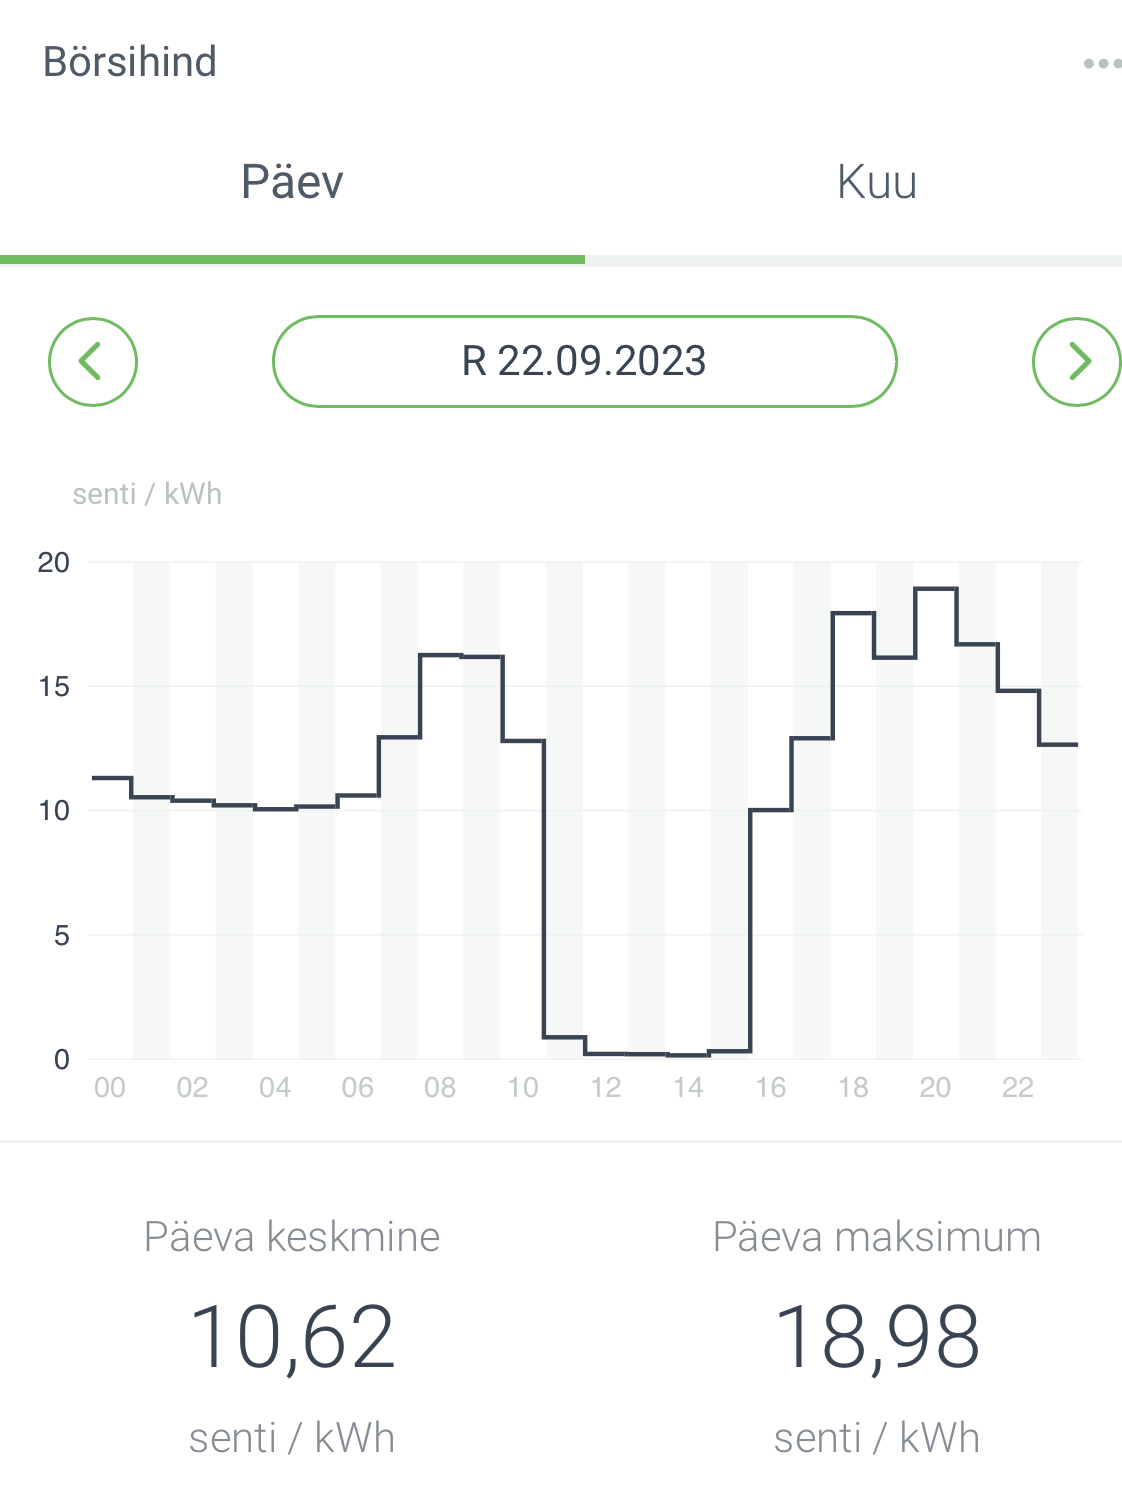Switch to the Kuu tab

877,183
